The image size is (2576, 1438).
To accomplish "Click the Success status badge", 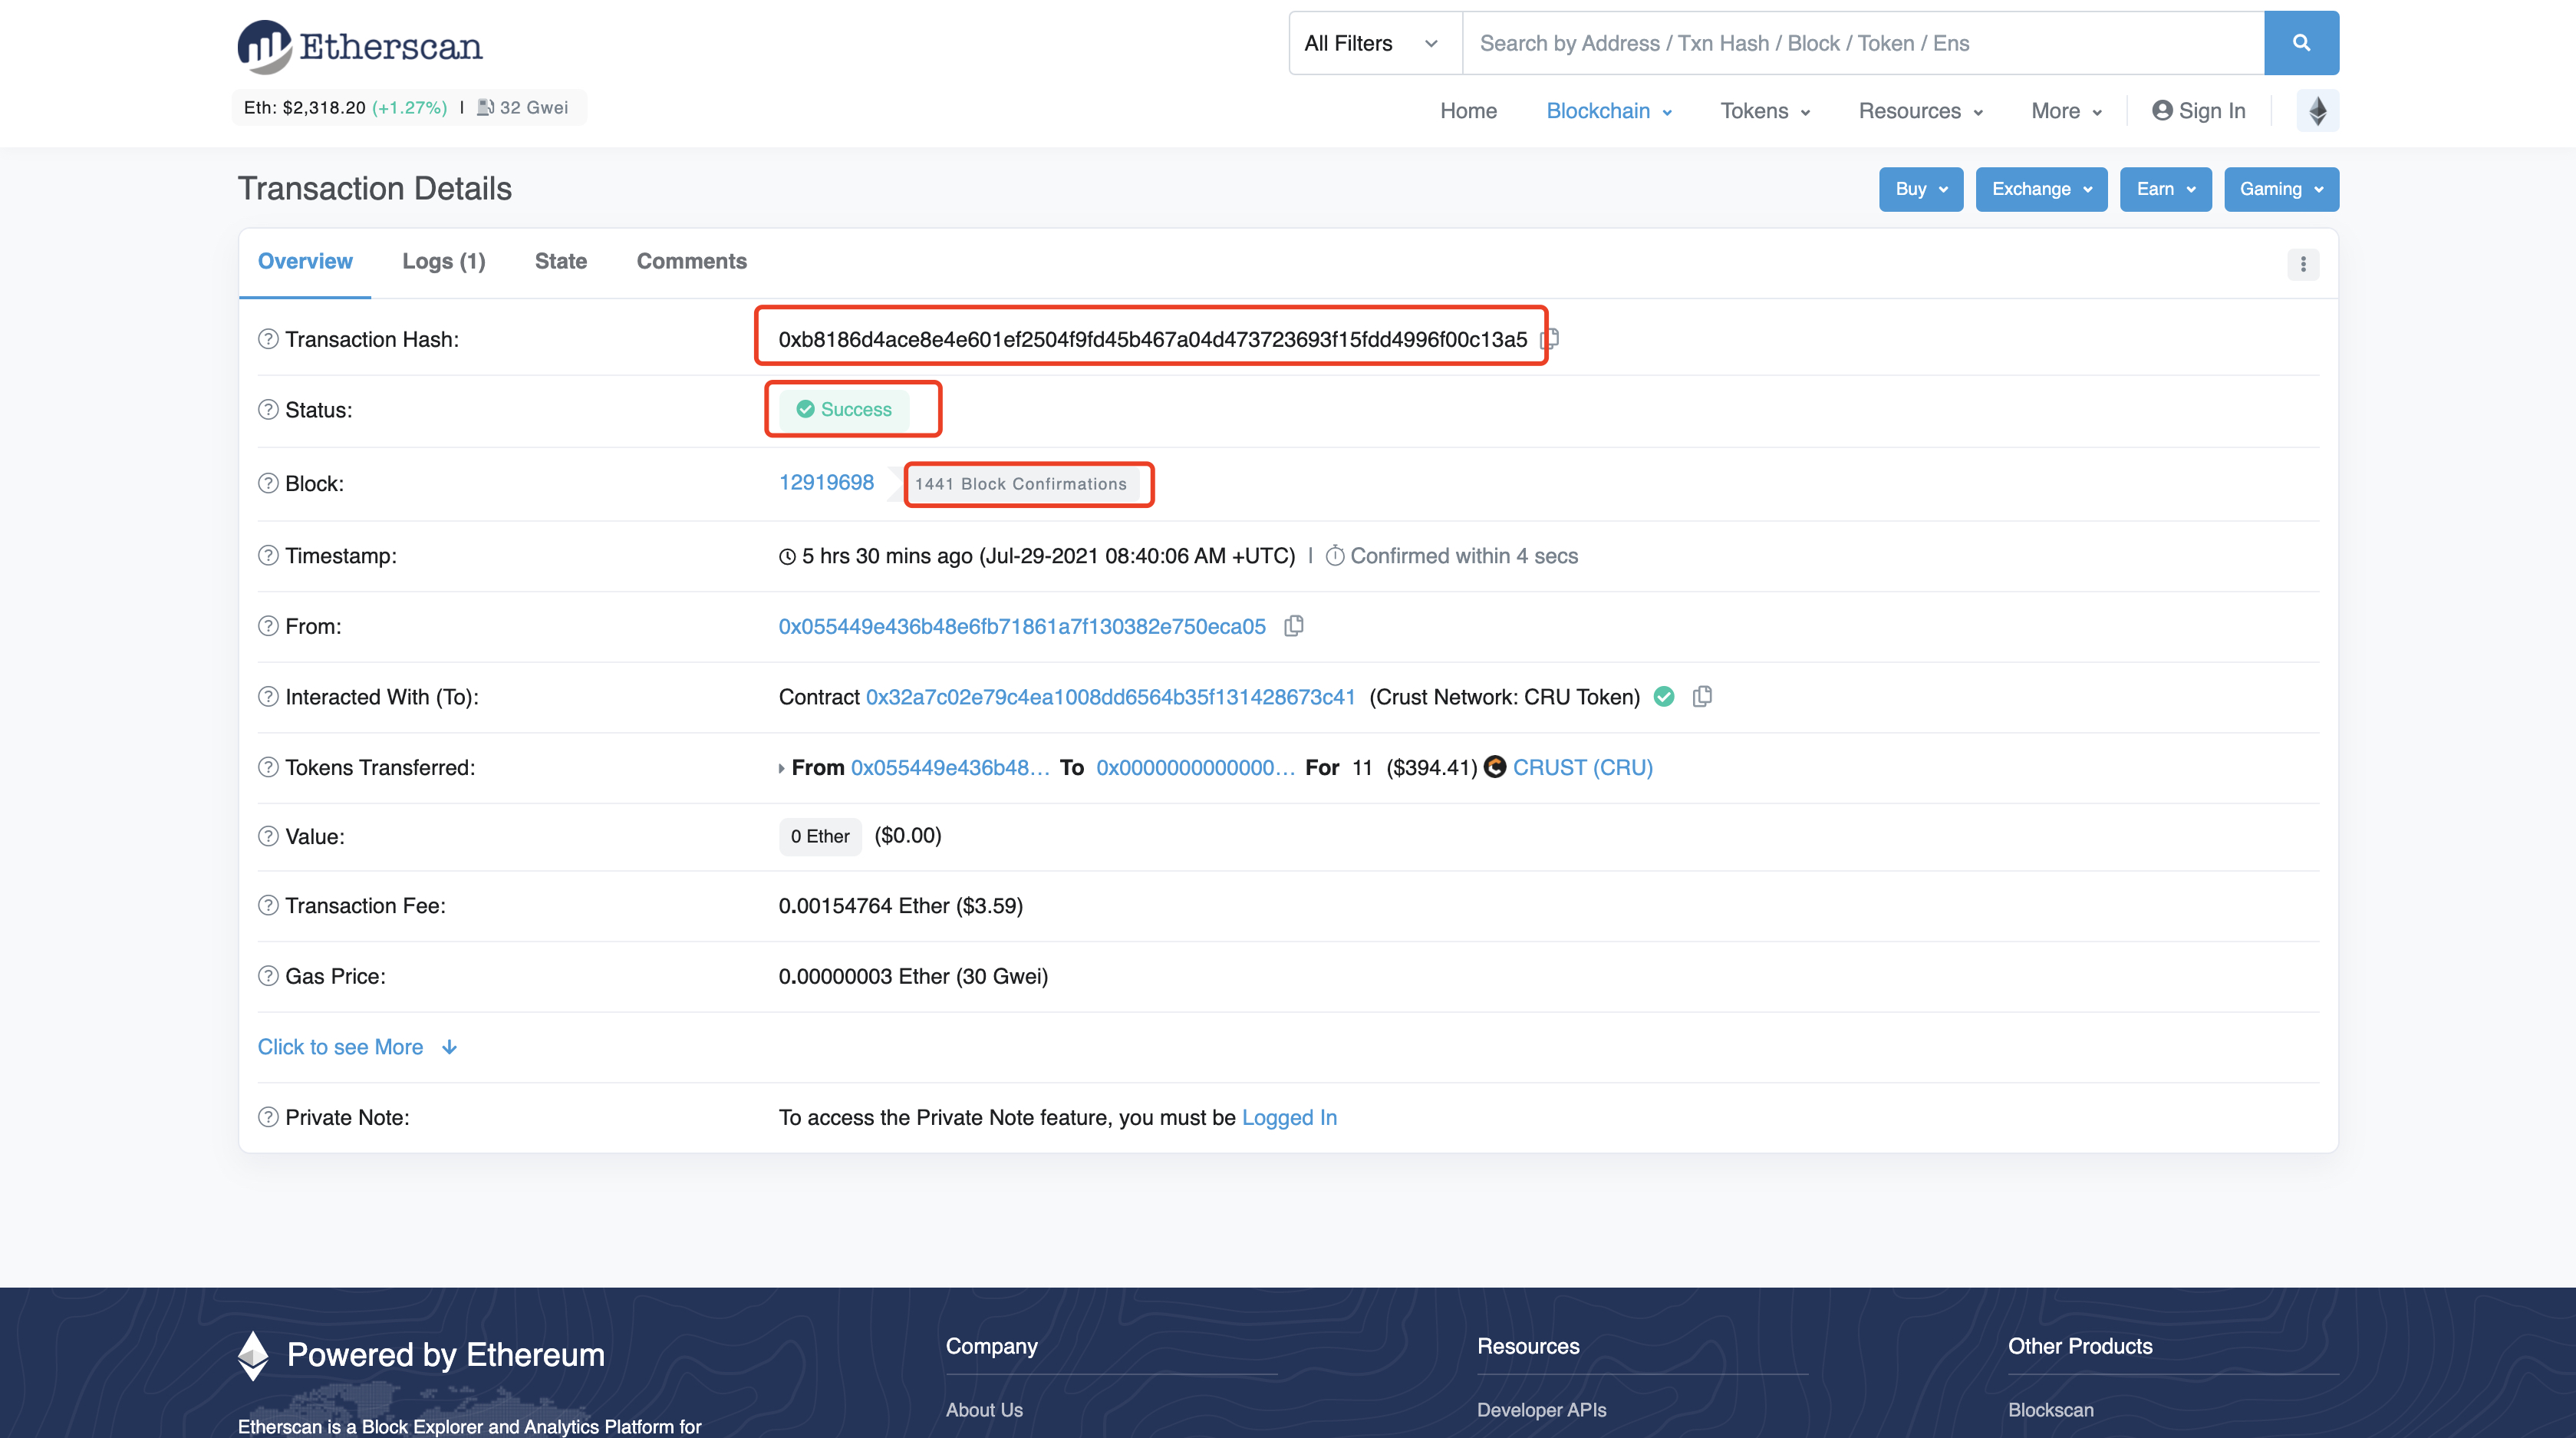I will pyautogui.click(x=845, y=409).
